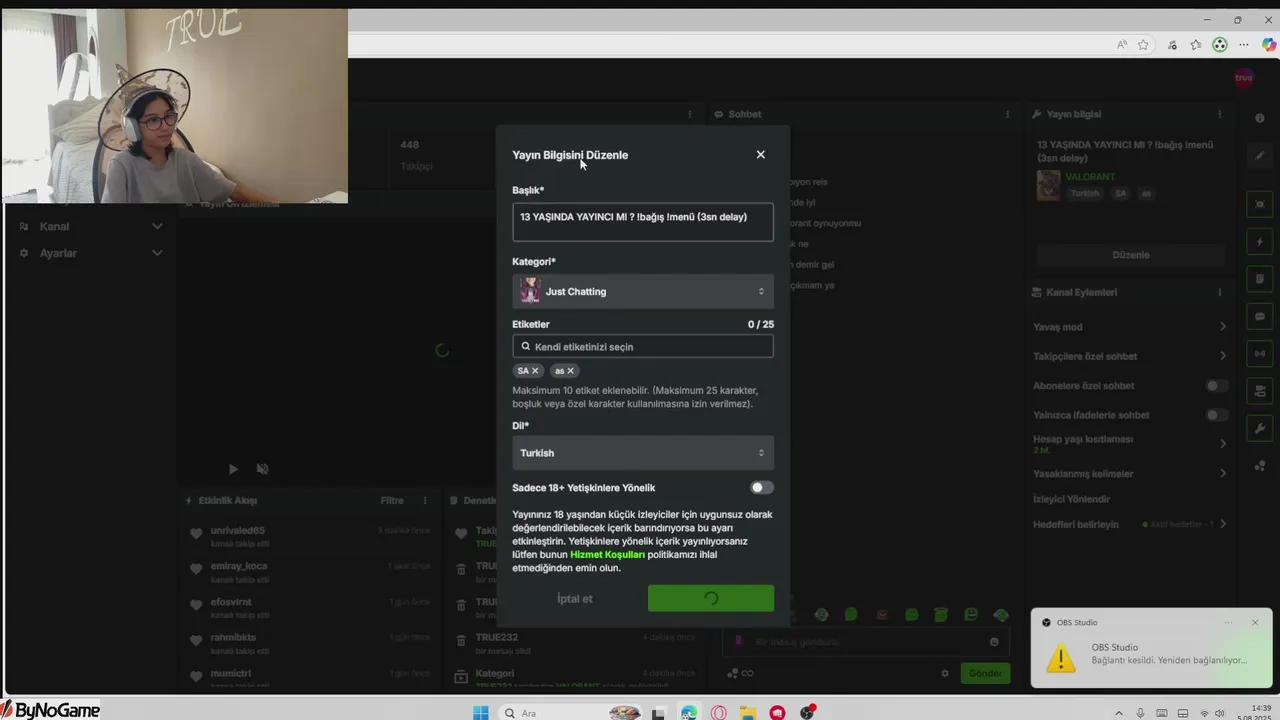Select emiray_koca follower entry
This screenshot has width=1280, height=720.
310,572
